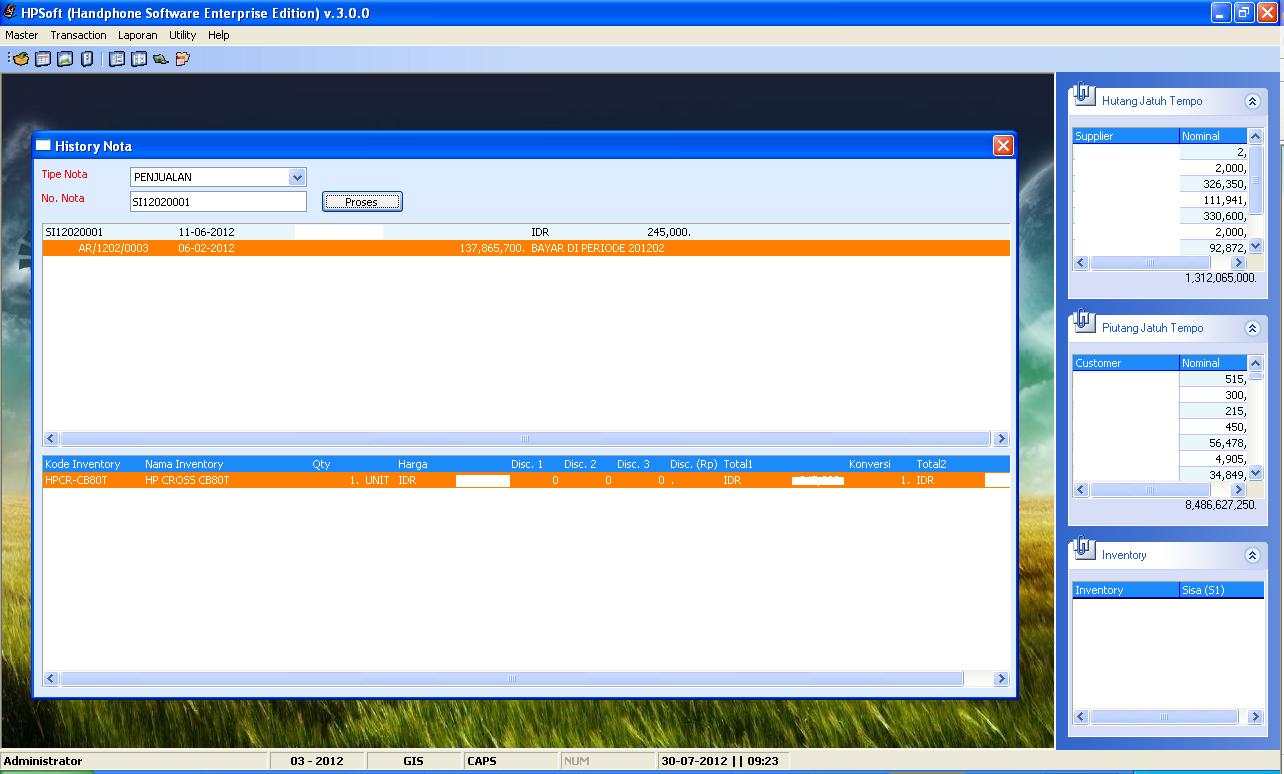
Task: Click the red-orange notes toolbar icon
Action: tap(182, 59)
